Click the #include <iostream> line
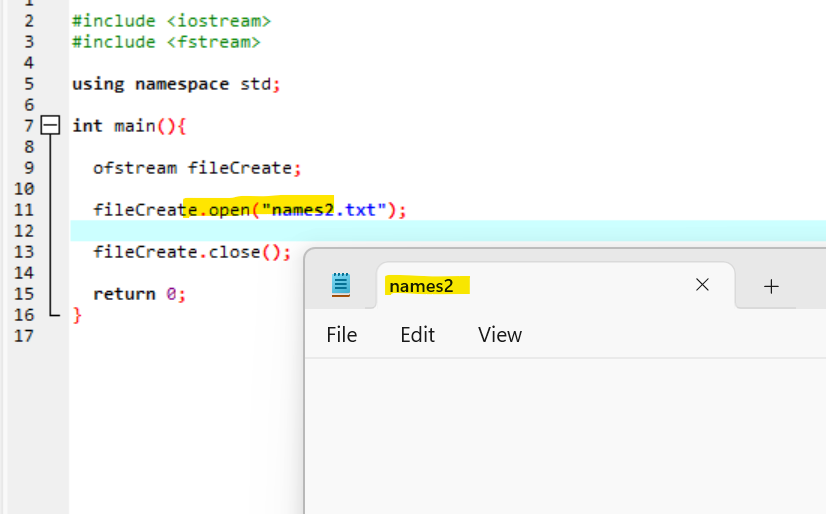826x514 pixels. click(171, 21)
